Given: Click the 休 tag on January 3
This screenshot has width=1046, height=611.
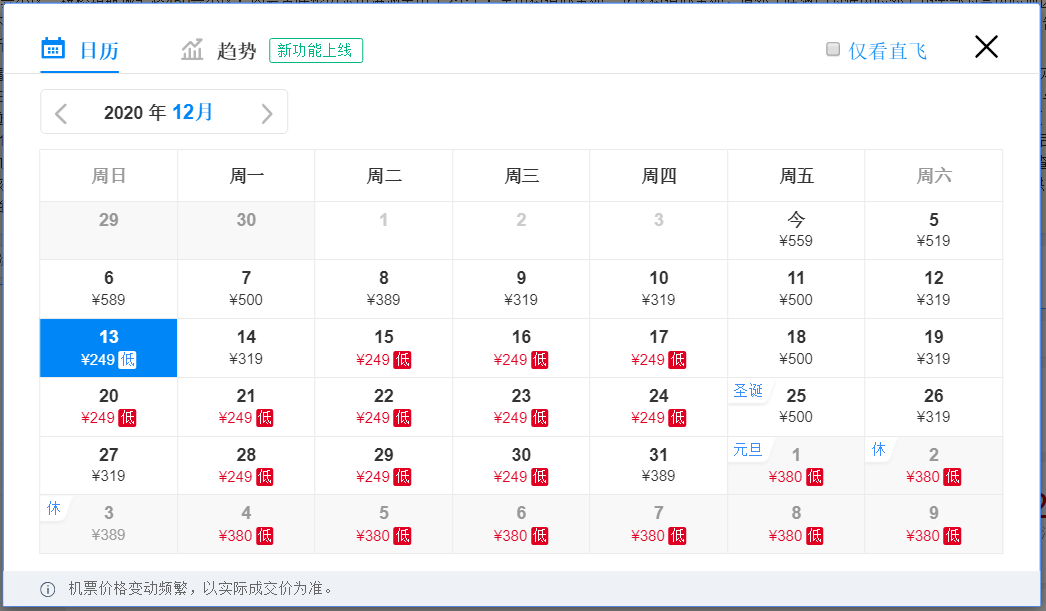Looking at the screenshot, I should click(53, 508).
